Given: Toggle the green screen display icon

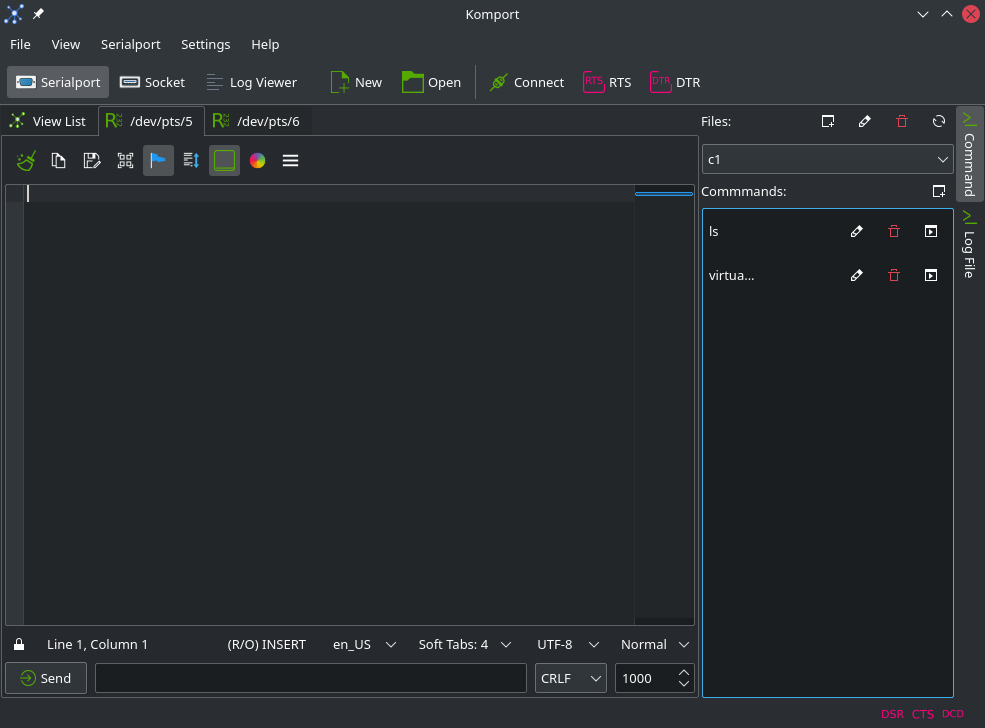Looking at the screenshot, I should [x=224, y=161].
